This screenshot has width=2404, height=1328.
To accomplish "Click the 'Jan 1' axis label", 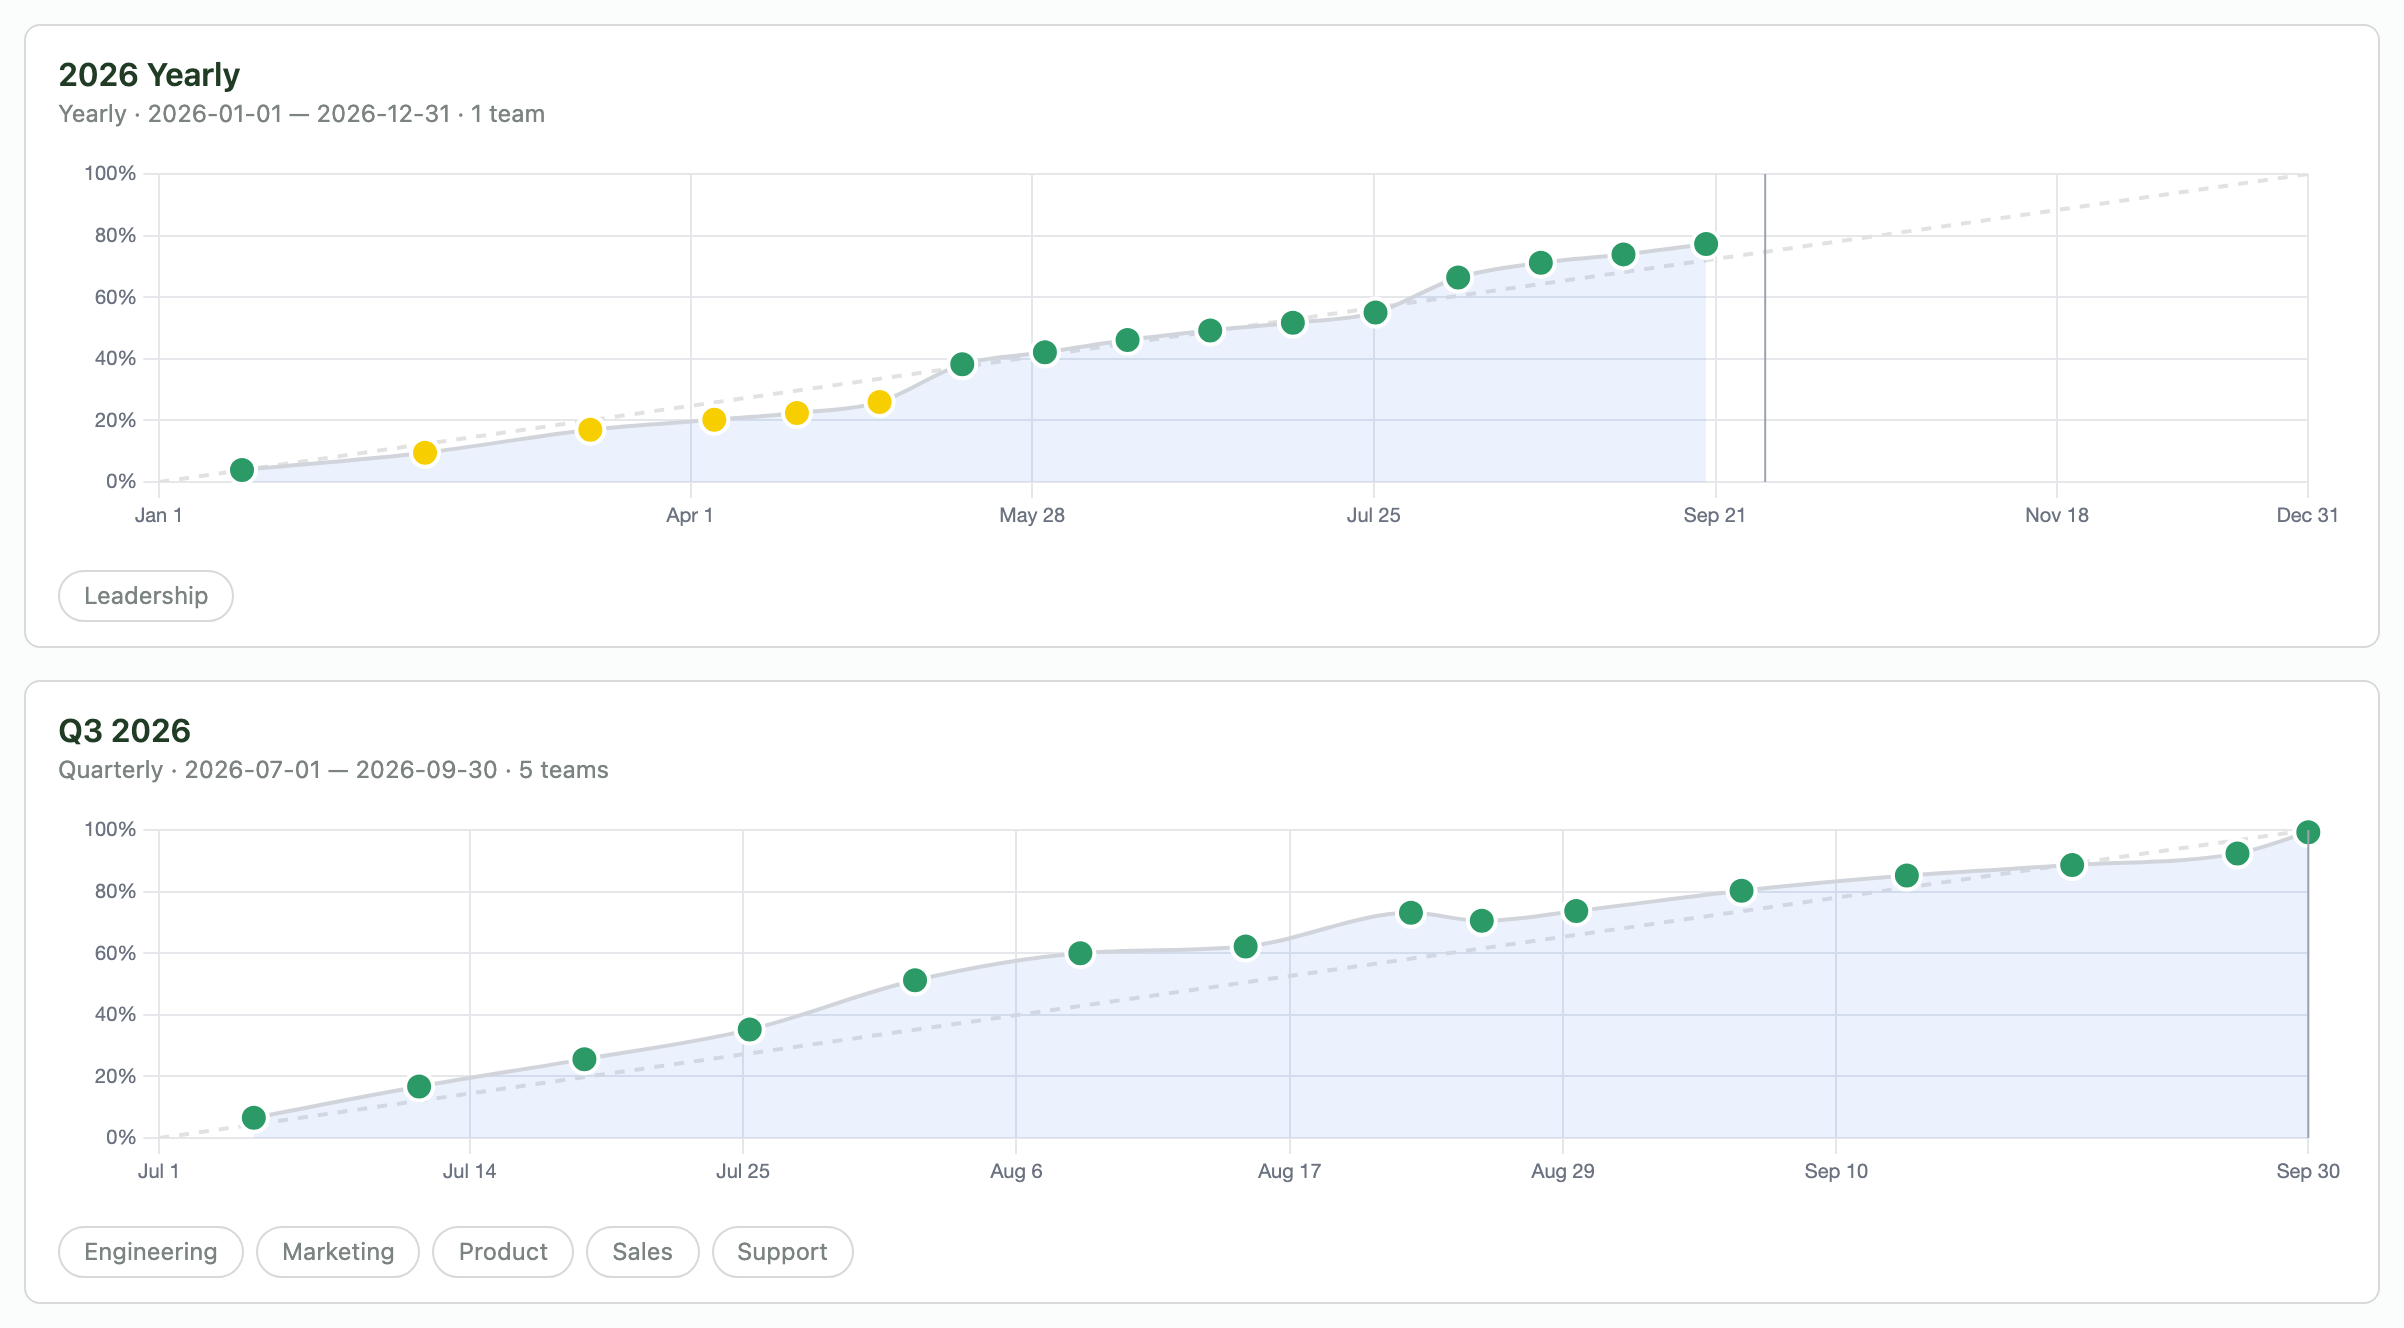I will tap(159, 515).
